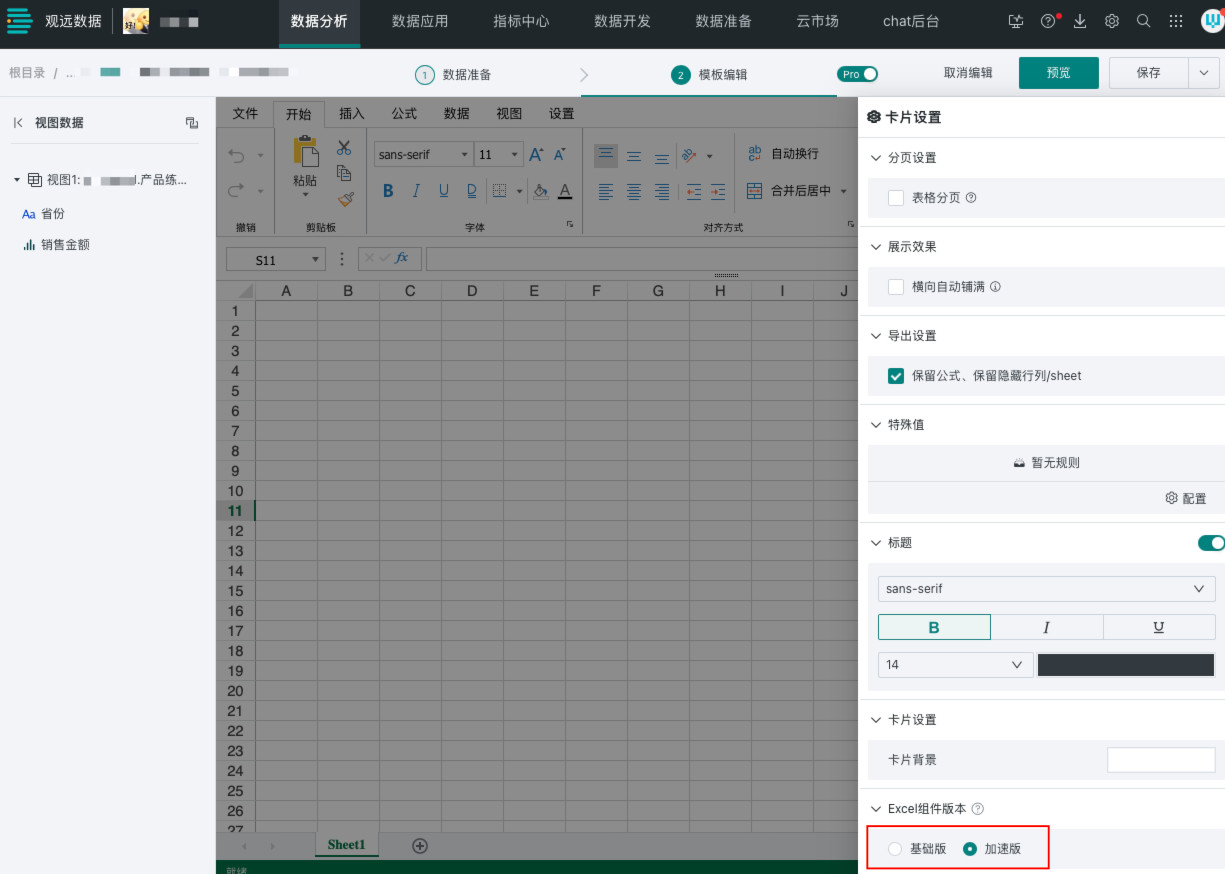Increase font size with larger A icon
The height and width of the screenshot is (874, 1225).
coord(536,155)
